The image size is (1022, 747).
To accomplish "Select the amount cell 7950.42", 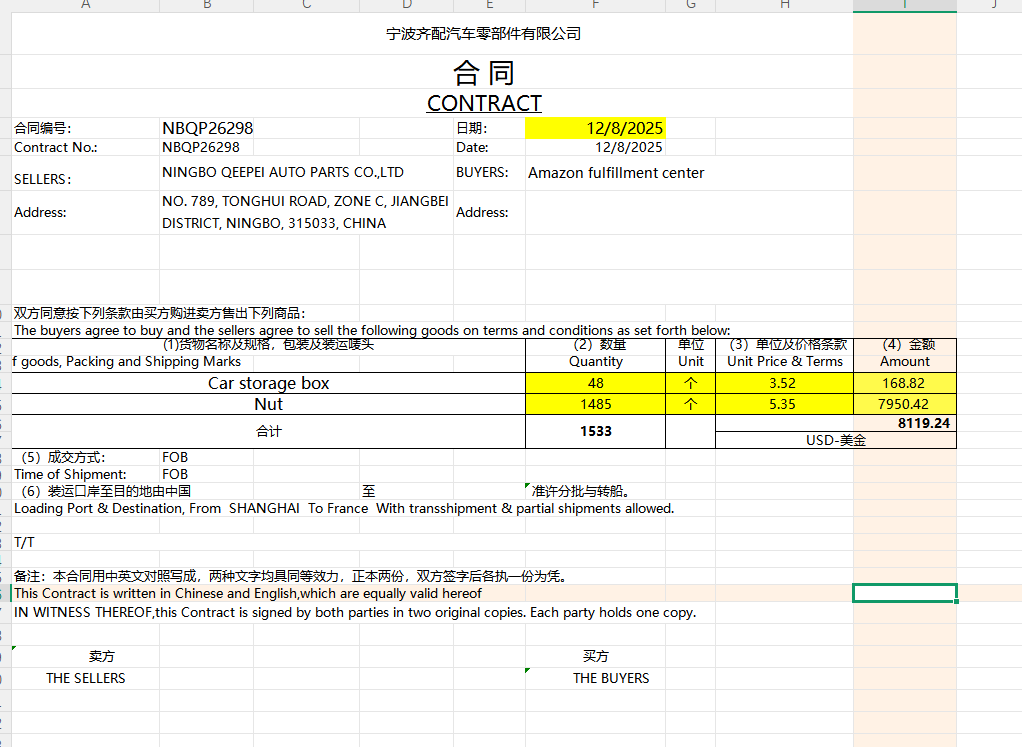I will 904,404.
